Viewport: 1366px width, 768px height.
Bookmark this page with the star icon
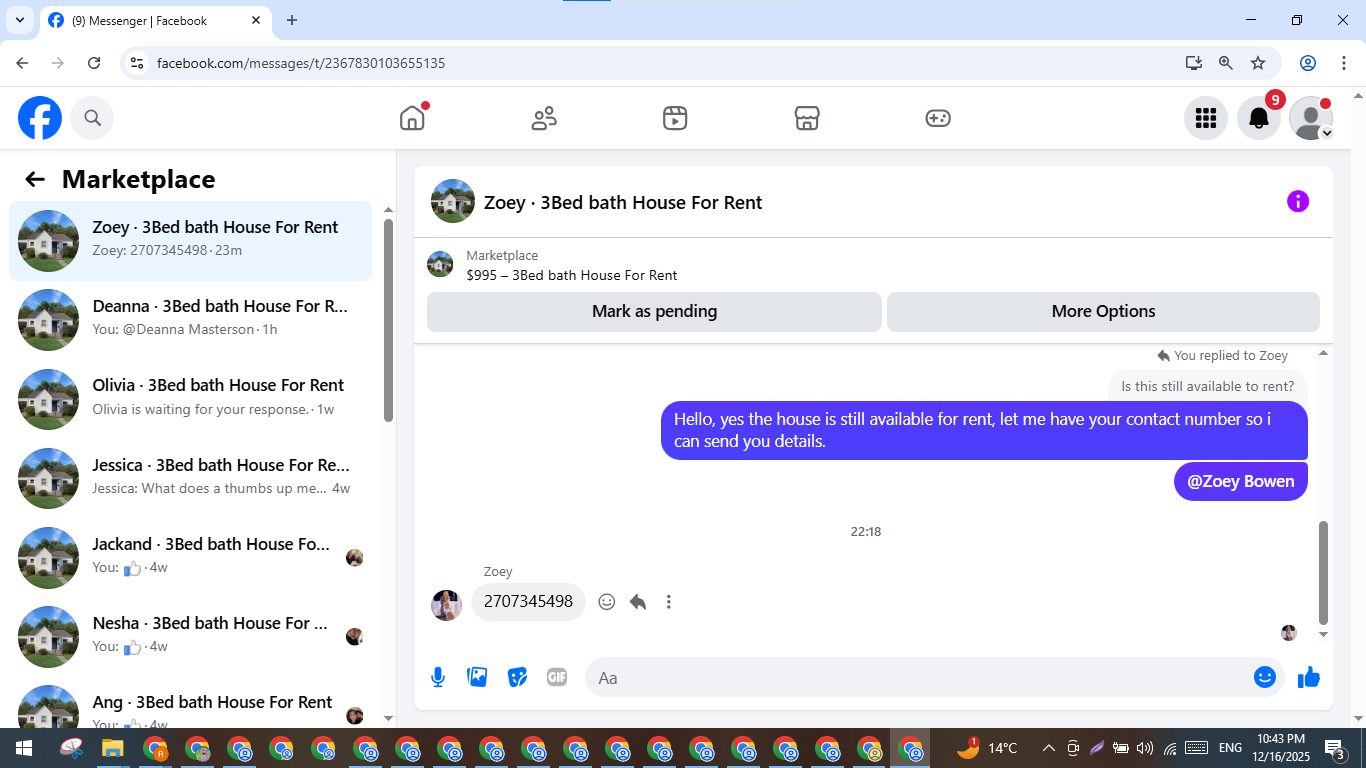1258,63
